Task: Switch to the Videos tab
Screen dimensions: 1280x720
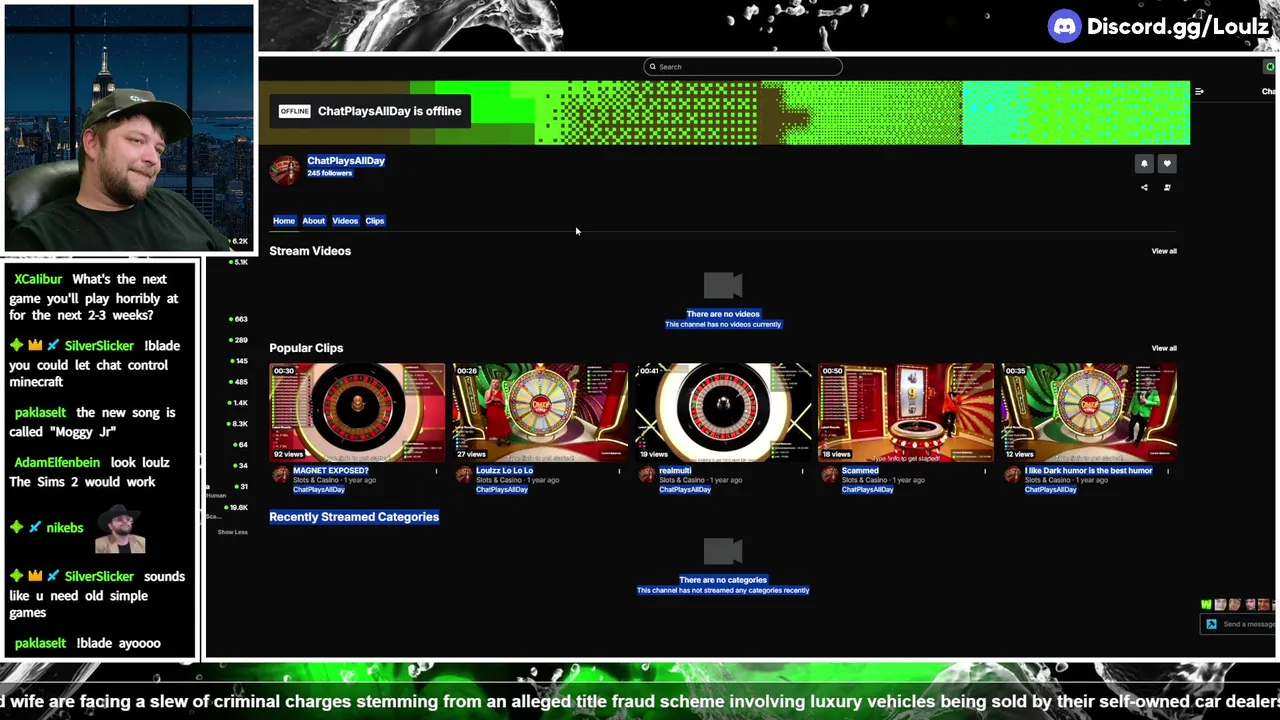Action: (345, 221)
